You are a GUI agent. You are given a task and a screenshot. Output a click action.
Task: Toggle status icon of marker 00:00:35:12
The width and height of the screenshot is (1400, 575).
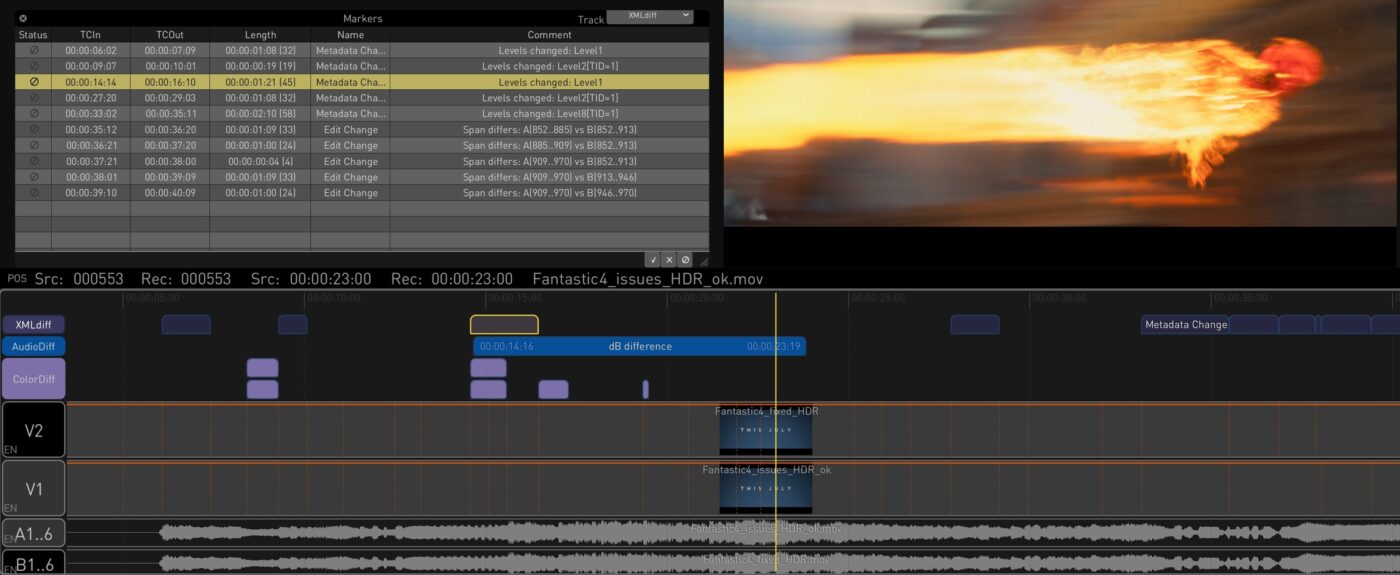[33, 130]
